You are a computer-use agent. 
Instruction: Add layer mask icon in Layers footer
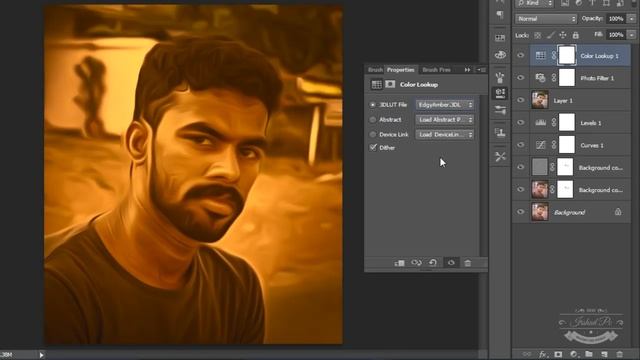[558, 354]
